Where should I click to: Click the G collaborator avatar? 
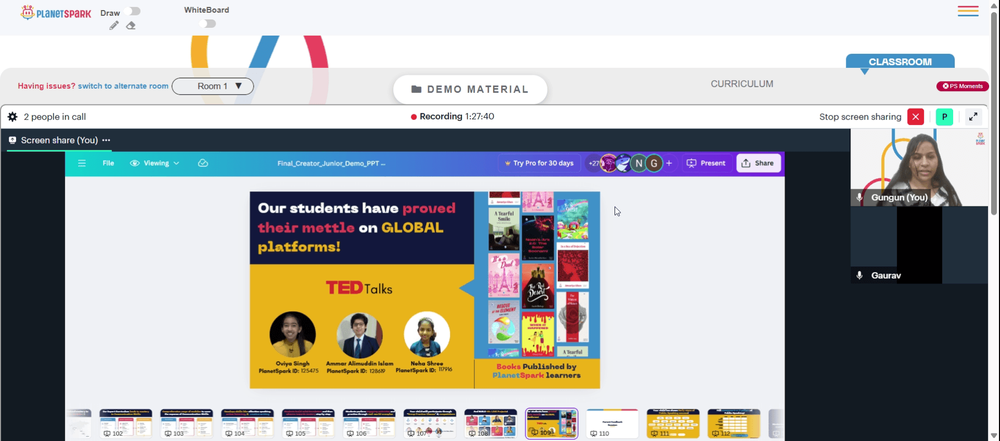(x=654, y=163)
